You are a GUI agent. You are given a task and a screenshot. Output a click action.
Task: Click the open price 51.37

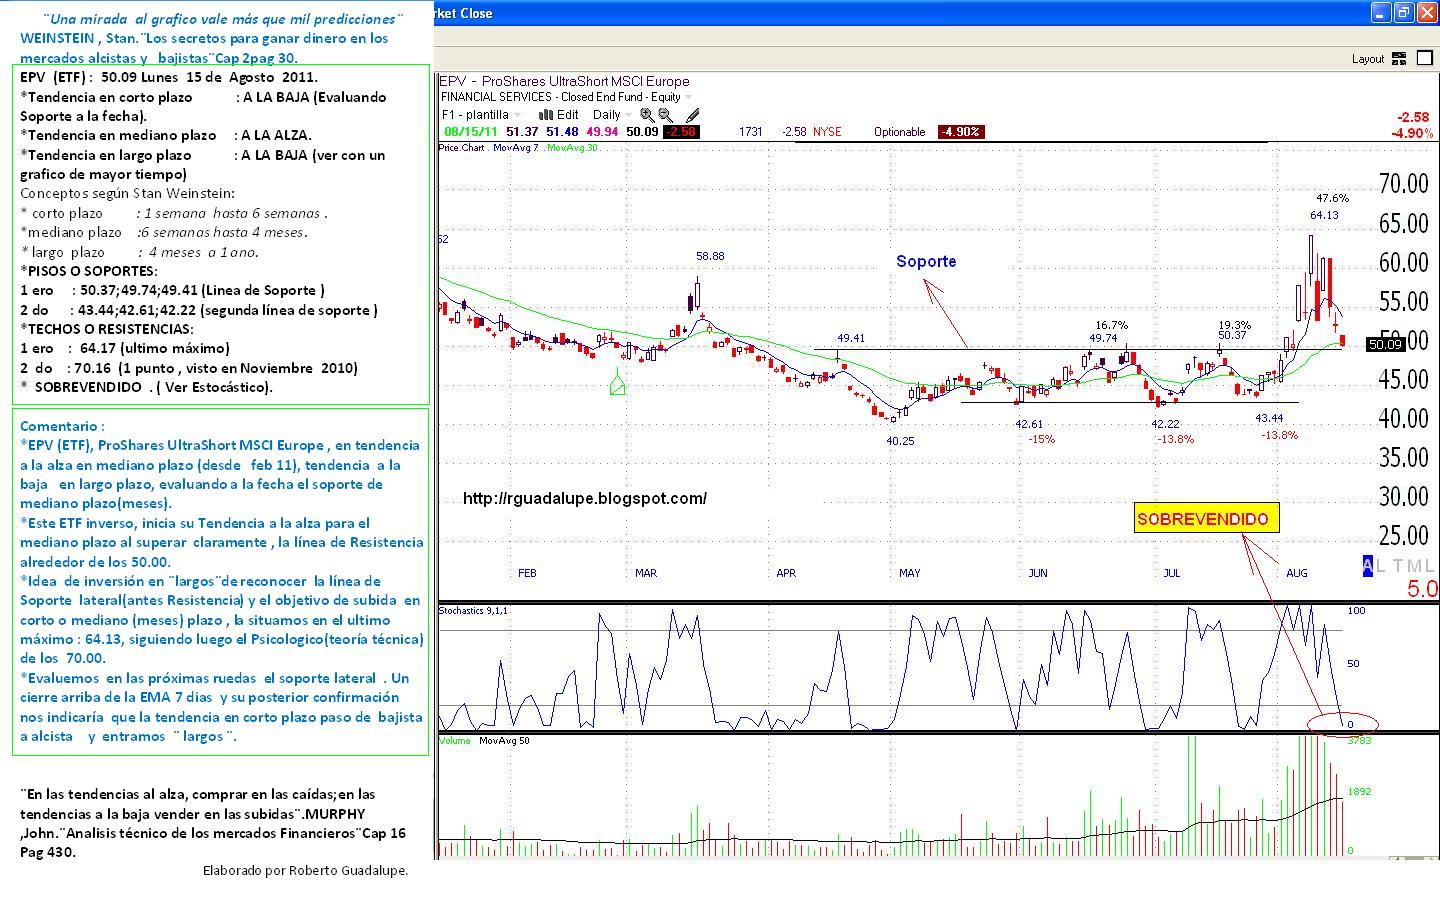[522, 132]
